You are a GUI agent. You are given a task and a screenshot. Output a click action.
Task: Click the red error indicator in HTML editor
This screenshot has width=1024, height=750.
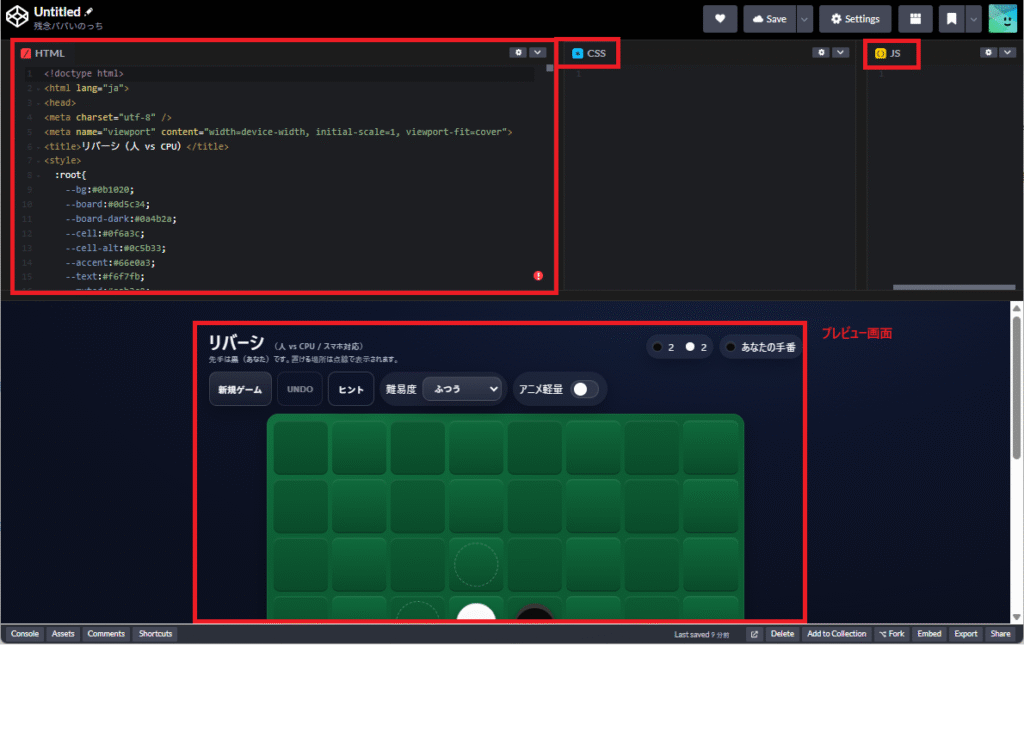(x=538, y=275)
